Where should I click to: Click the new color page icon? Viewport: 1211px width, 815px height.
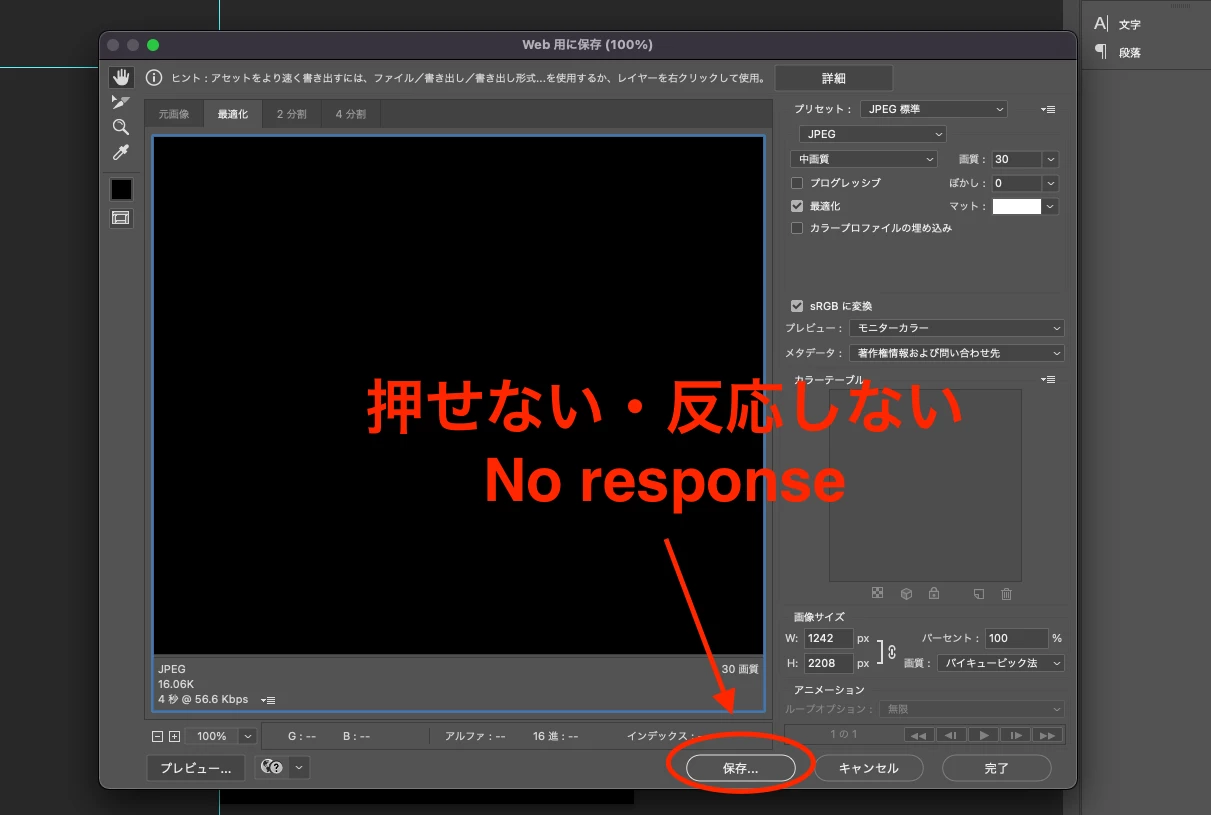click(979, 593)
